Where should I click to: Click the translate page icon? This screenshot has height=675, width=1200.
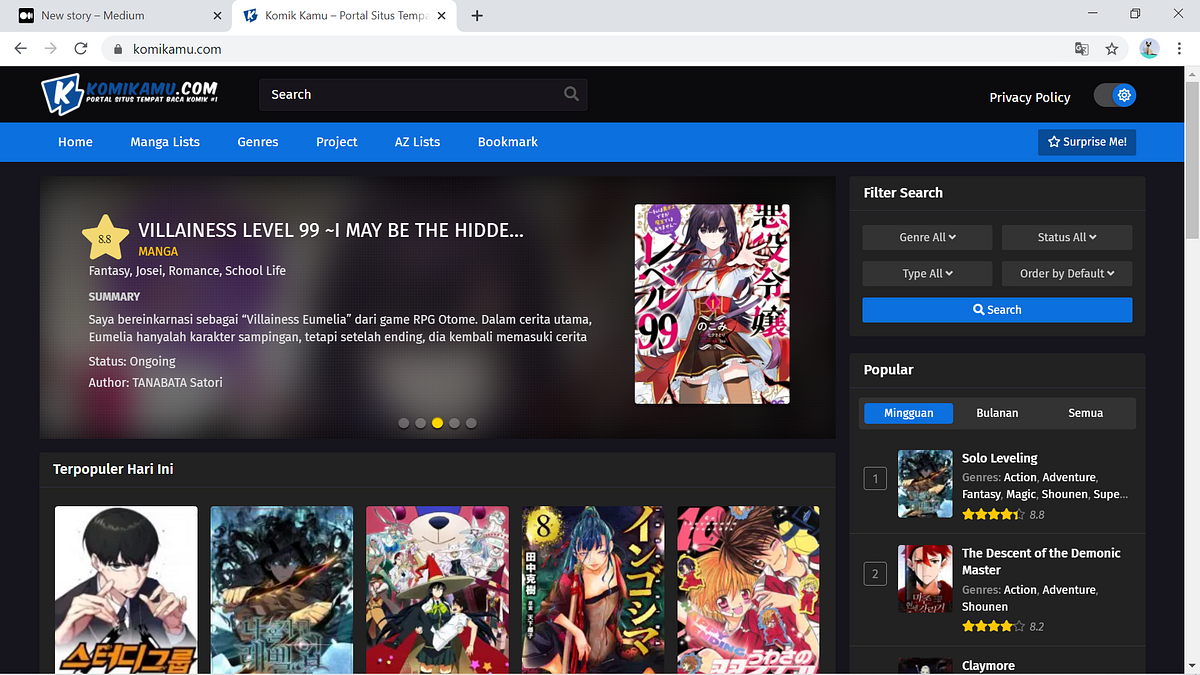point(1081,48)
